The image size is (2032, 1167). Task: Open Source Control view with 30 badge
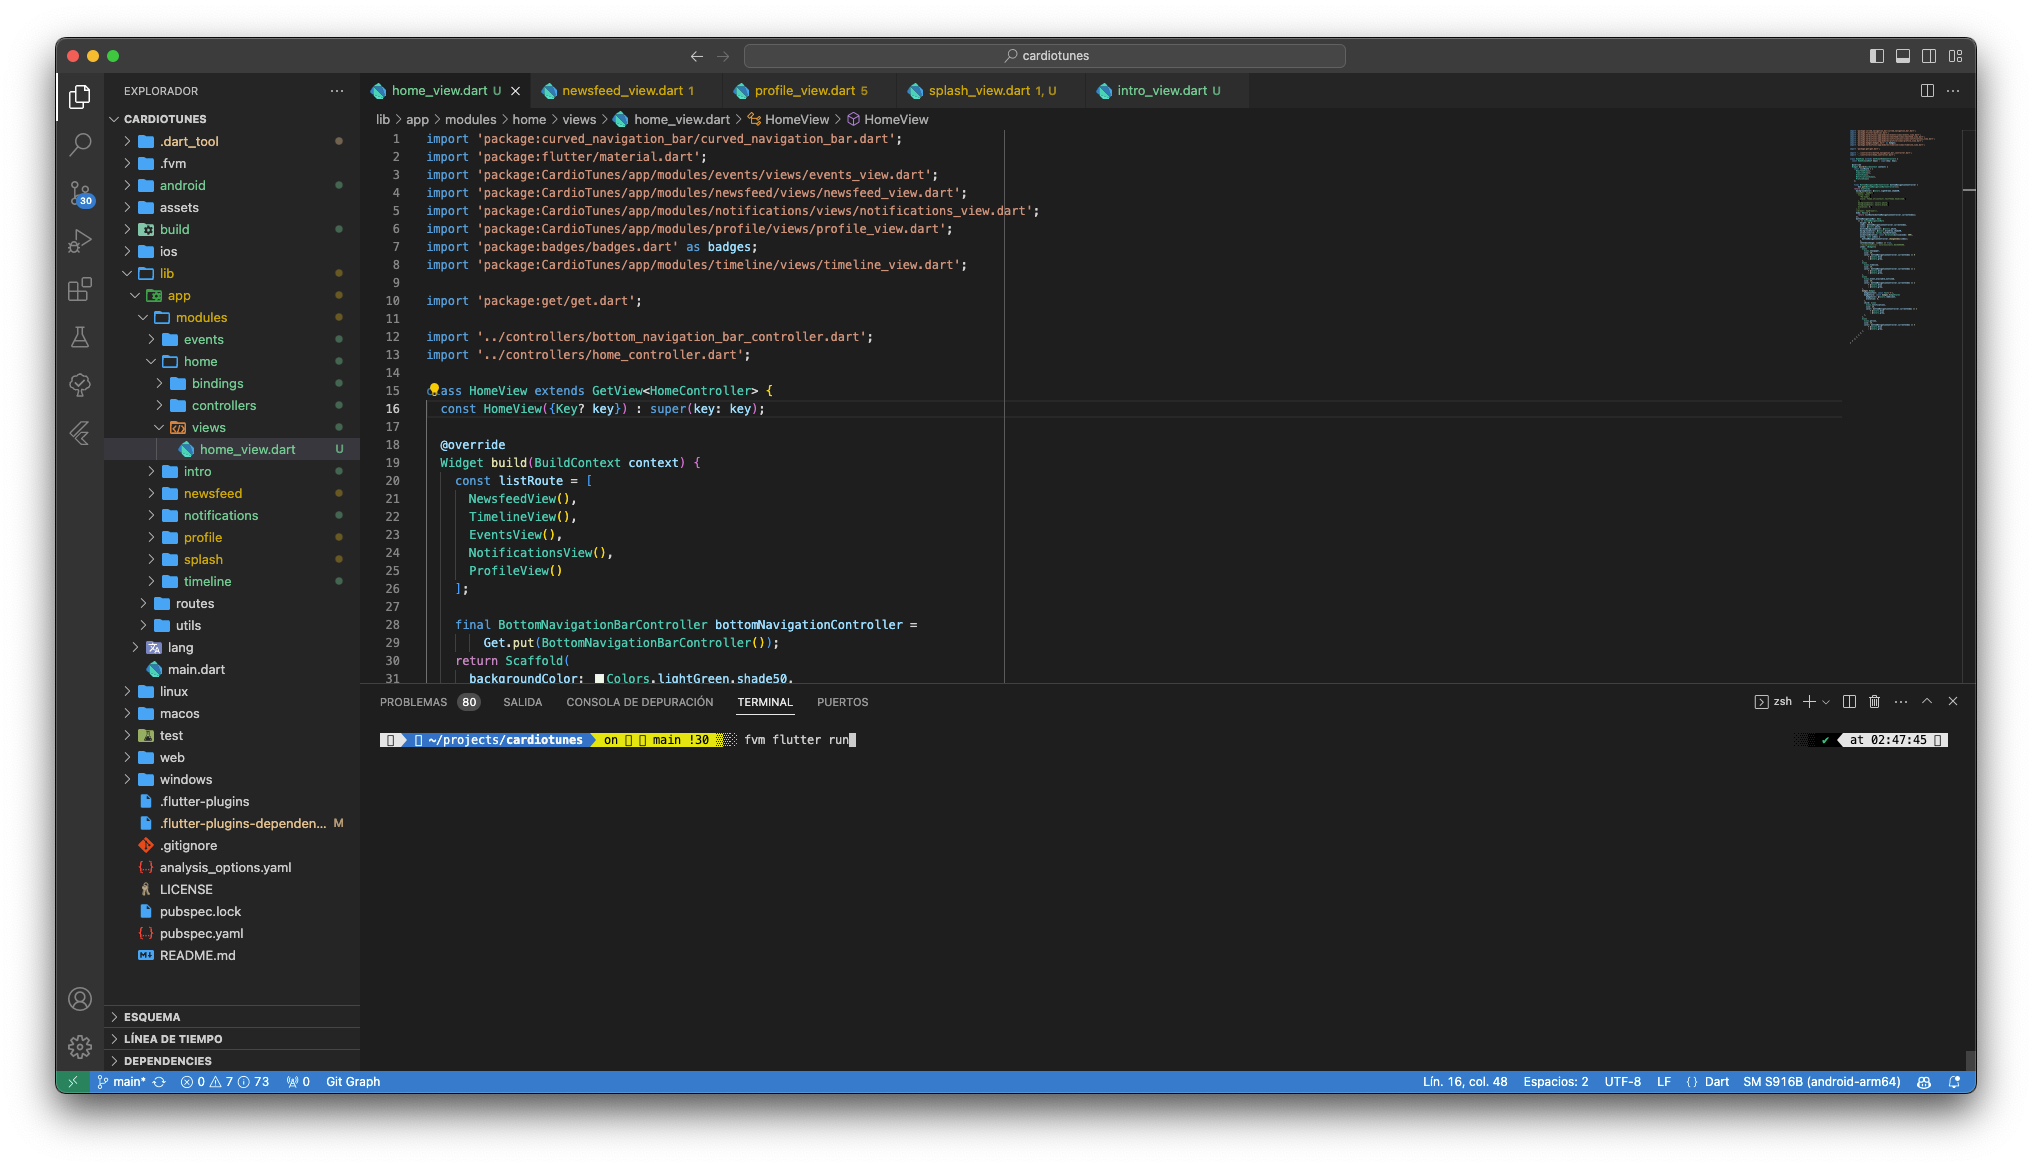tap(80, 192)
